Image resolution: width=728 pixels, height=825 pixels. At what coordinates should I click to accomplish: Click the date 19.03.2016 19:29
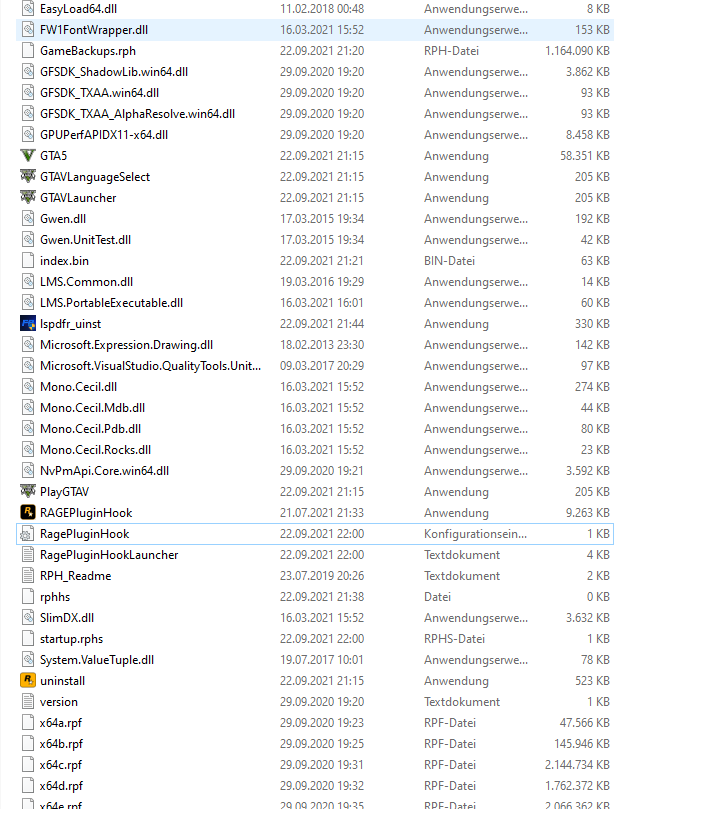pos(322,281)
